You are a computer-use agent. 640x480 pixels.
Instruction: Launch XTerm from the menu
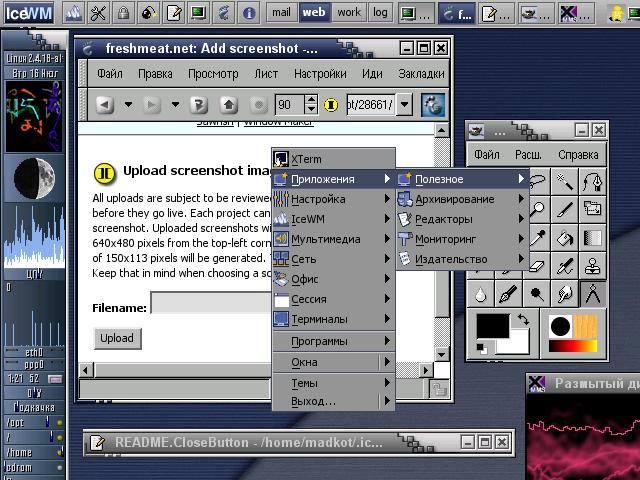pyautogui.click(x=334, y=159)
